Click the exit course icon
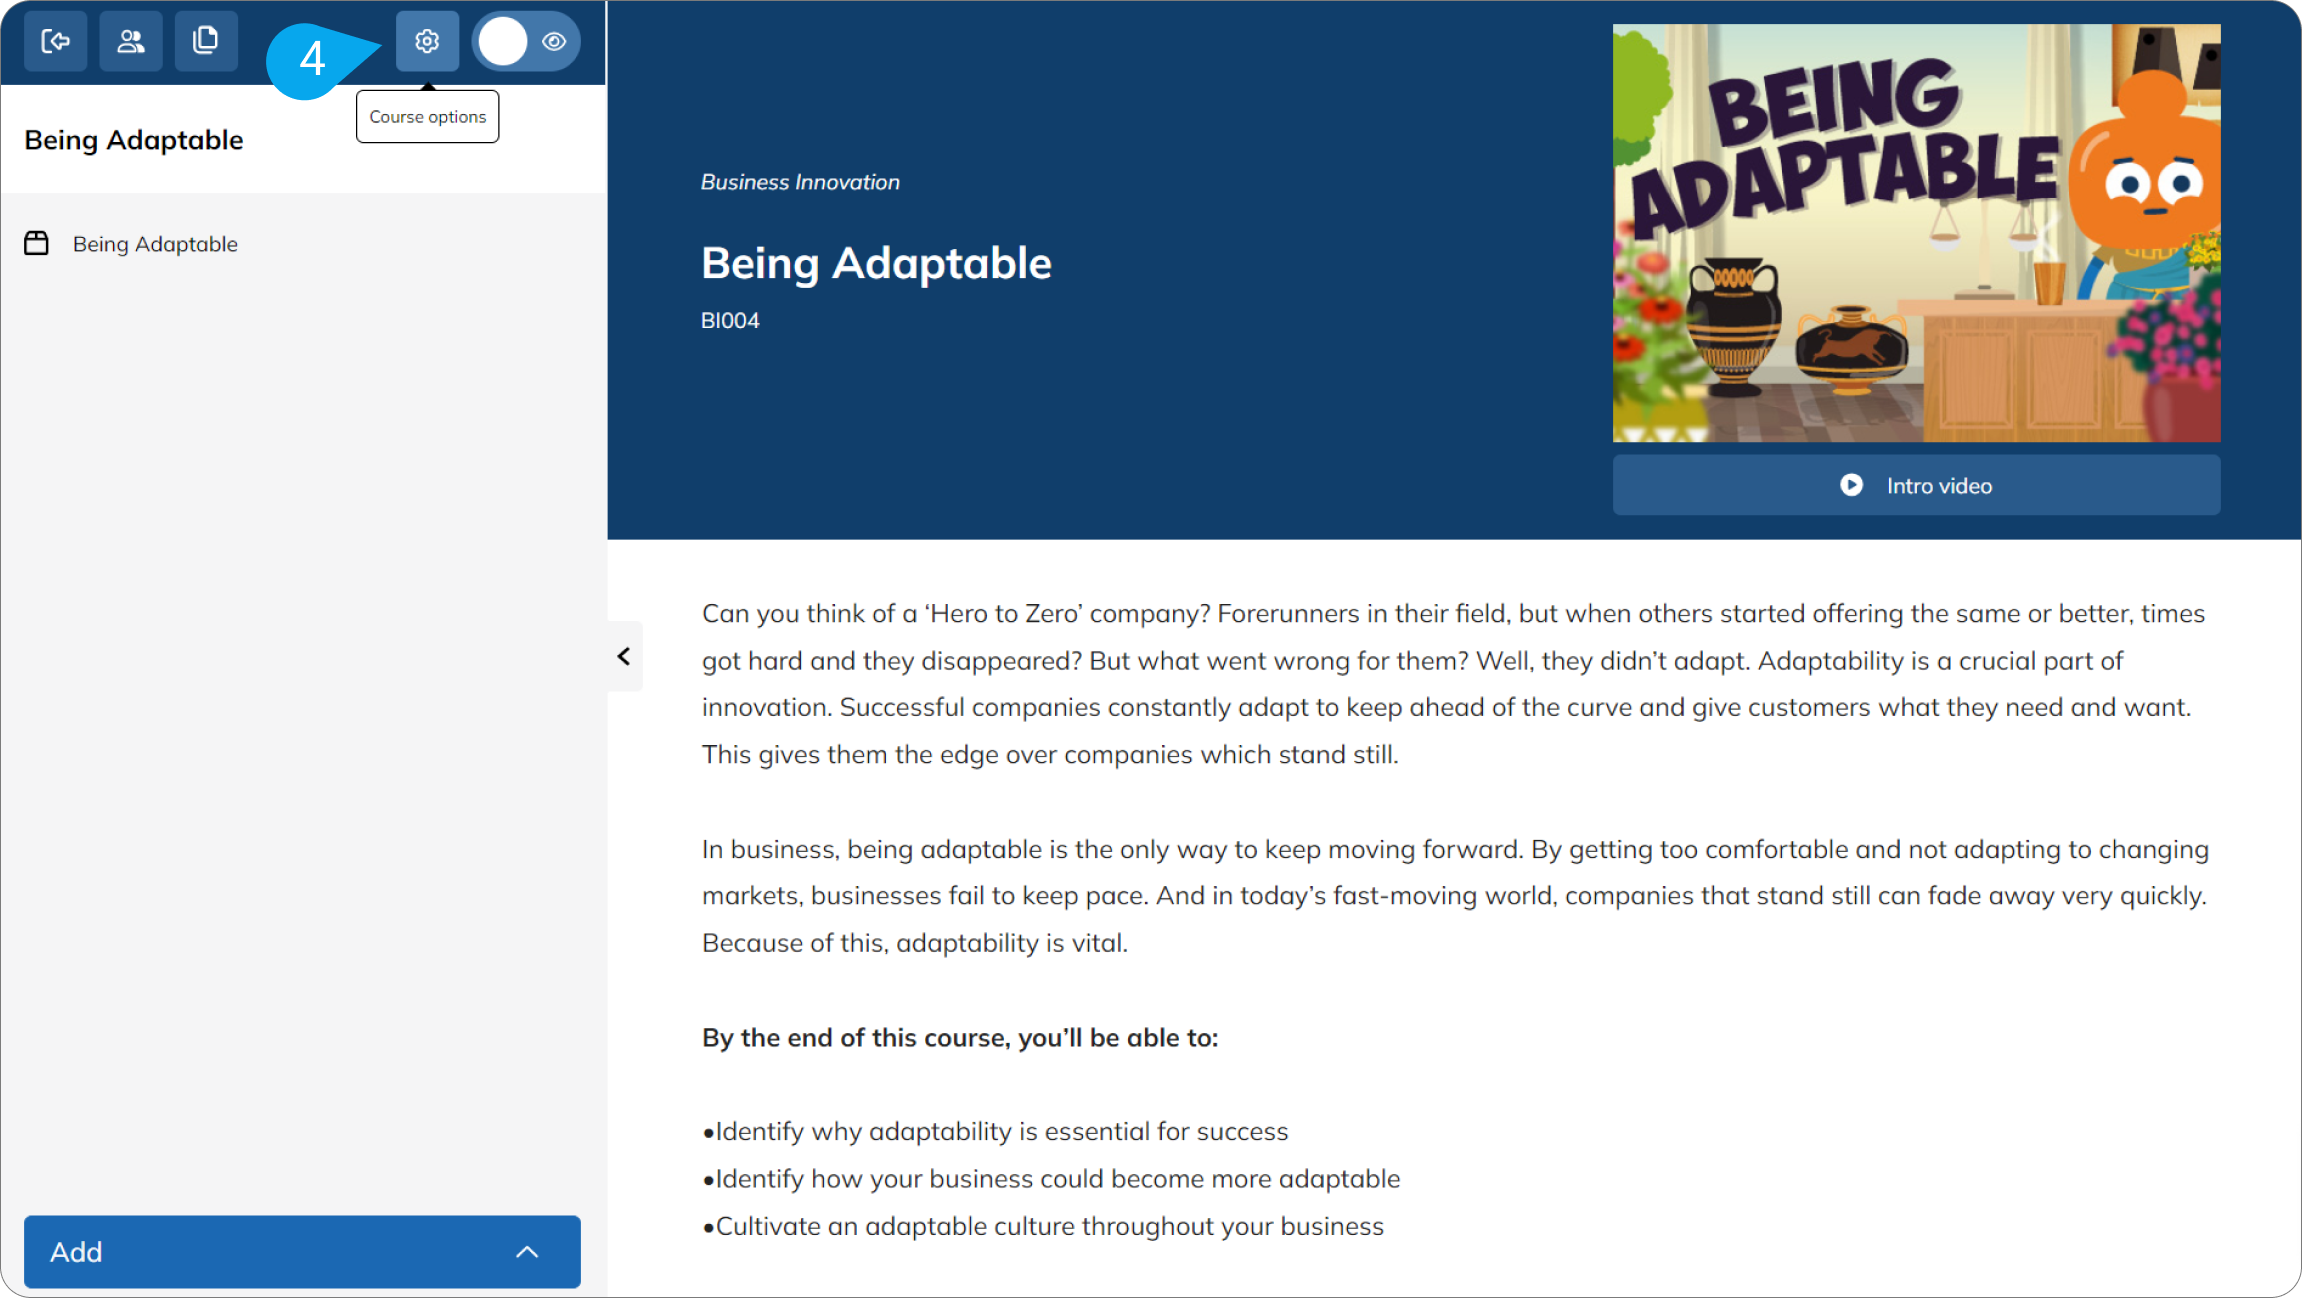 pyautogui.click(x=55, y=41)
